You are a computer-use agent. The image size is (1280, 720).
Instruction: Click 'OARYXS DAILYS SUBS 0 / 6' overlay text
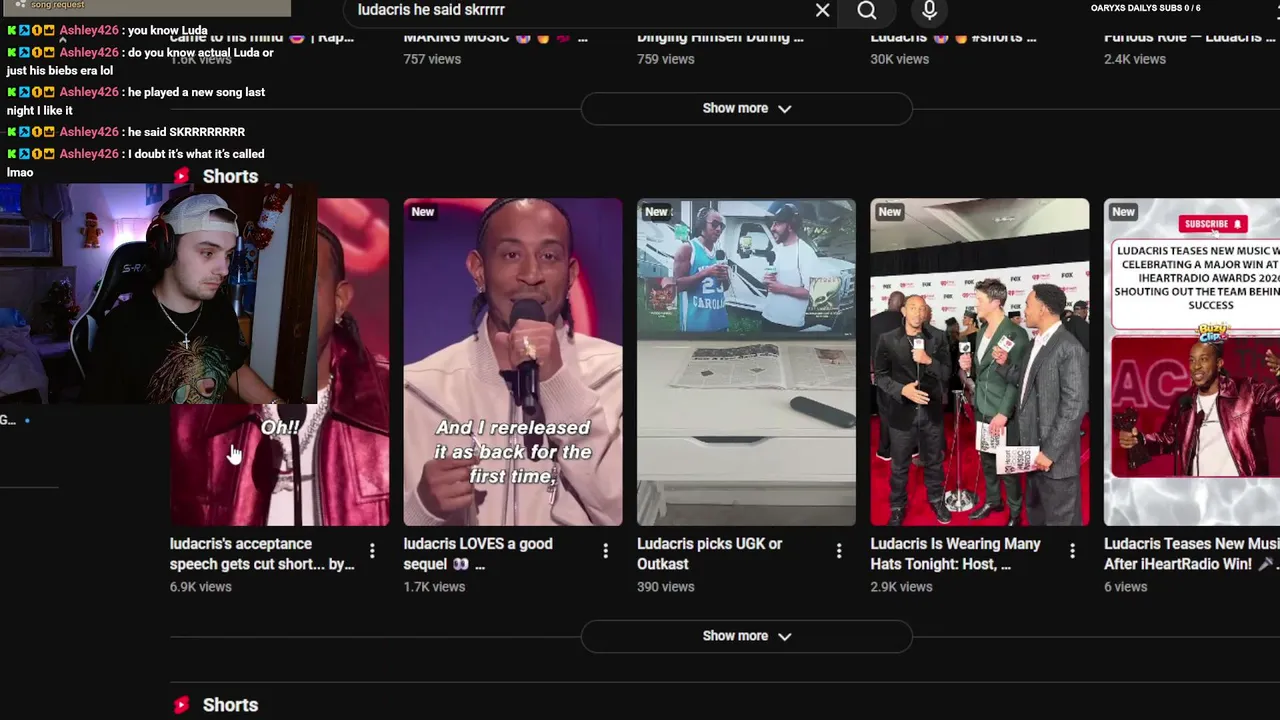1145,8
